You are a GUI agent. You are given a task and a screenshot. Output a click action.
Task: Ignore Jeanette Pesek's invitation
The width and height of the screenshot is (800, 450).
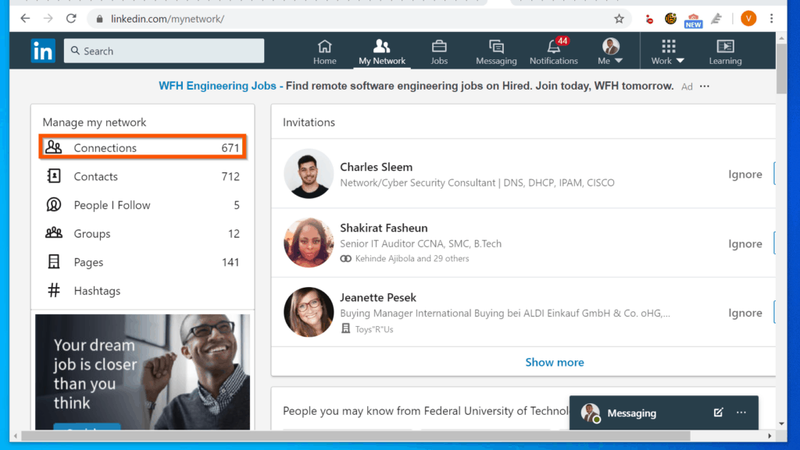(745, 313)
